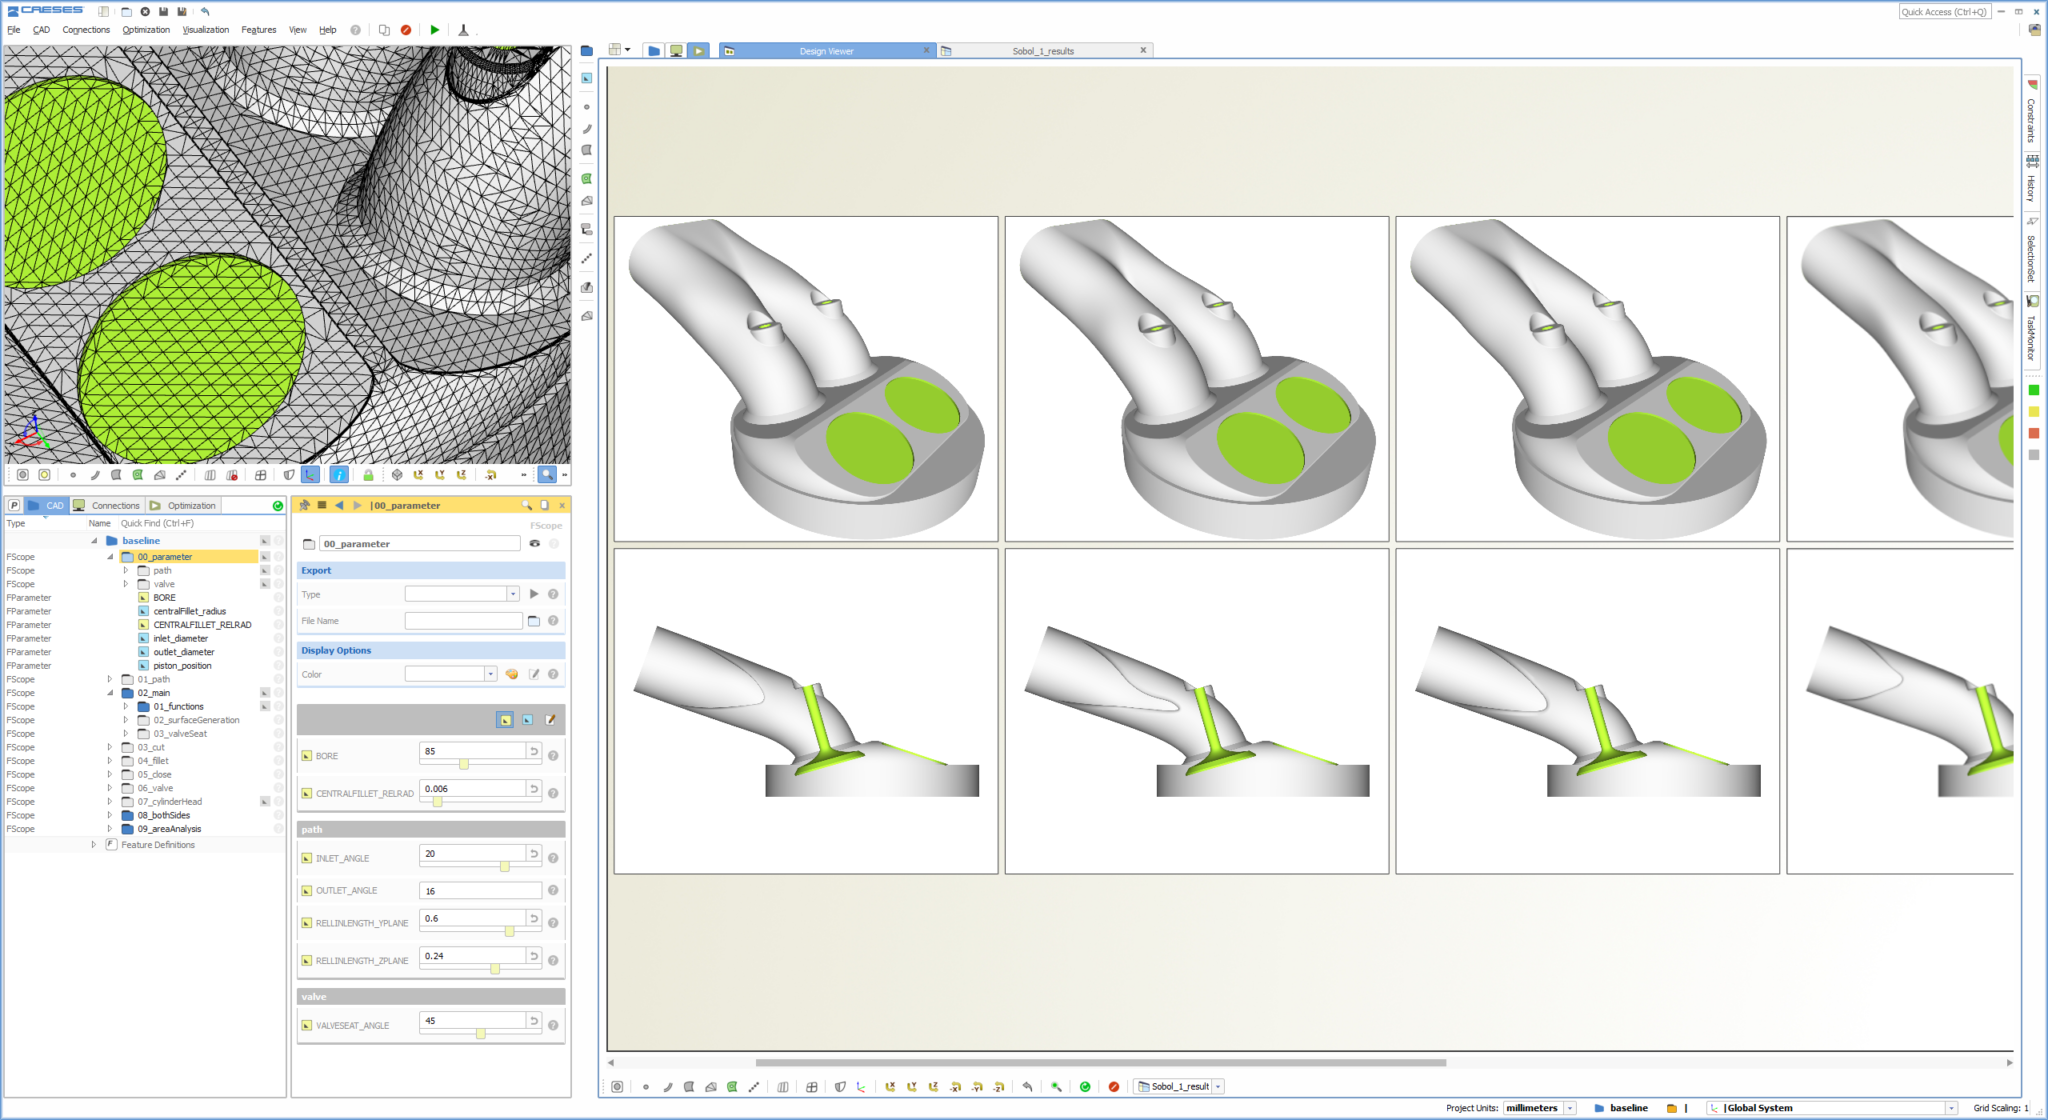
Task: Switch to the Sobol_1_results tab
Action: 1043,51
